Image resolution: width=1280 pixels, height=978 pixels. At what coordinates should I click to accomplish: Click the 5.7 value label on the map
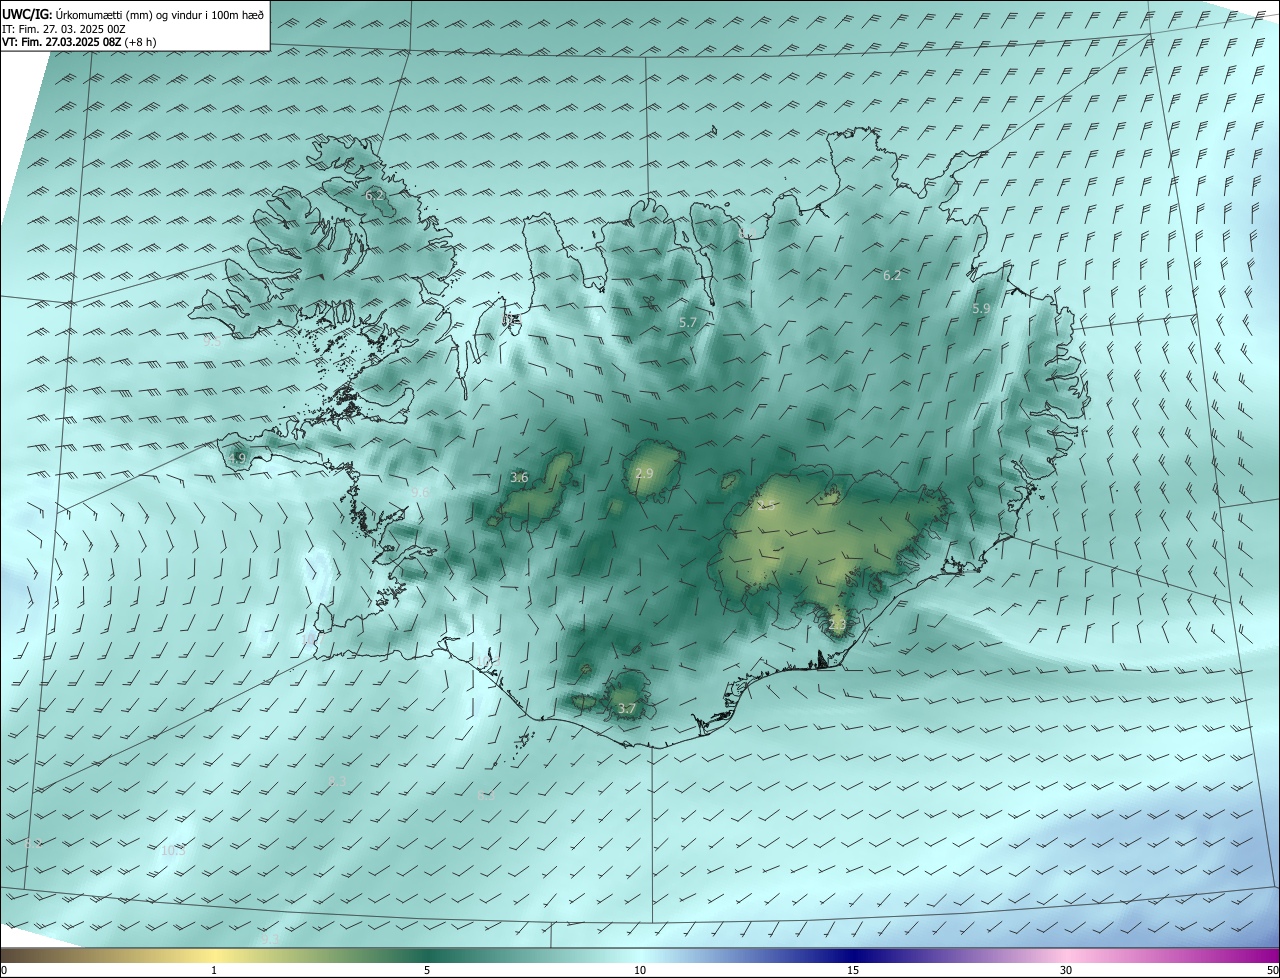pyautogui.click(x=688, y=322)
